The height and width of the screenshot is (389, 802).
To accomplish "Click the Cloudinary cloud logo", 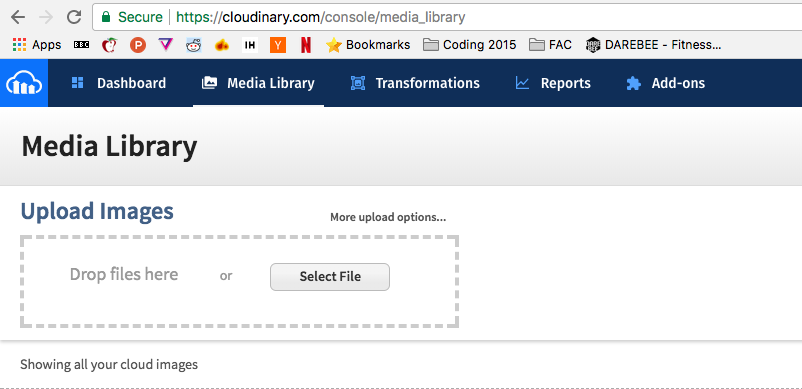I will (x=24, y=83).
